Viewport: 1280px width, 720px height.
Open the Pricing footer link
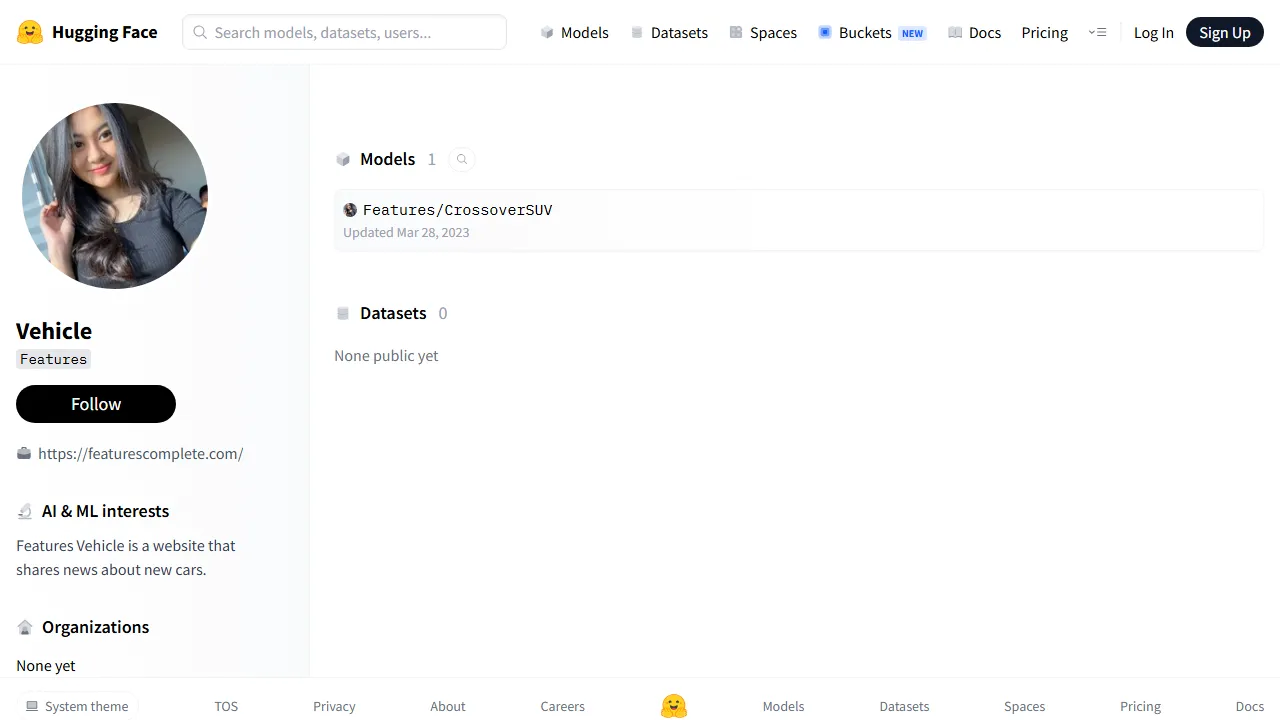click(1140, 706)
